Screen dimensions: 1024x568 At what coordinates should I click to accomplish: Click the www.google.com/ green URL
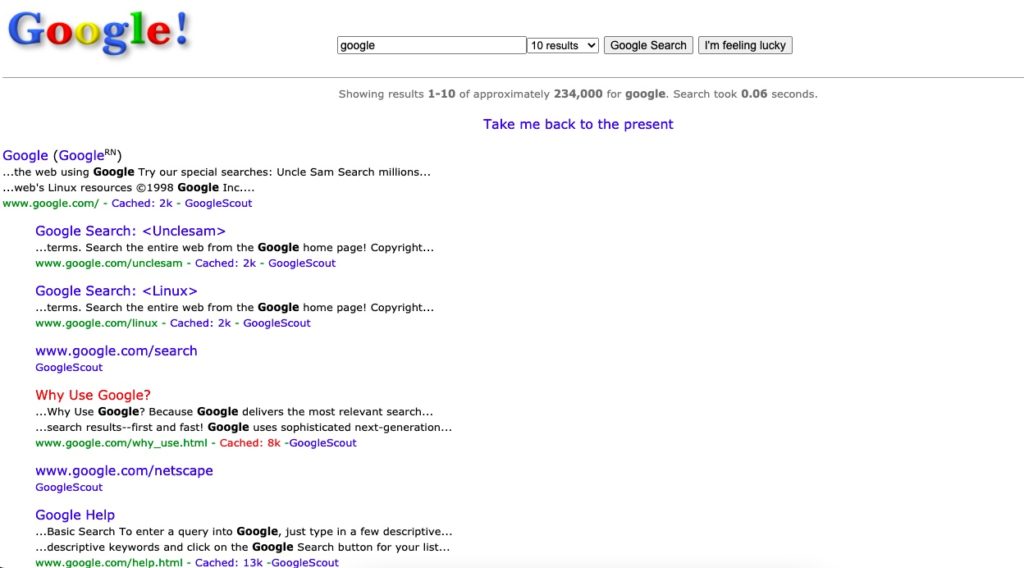(50, 203)
